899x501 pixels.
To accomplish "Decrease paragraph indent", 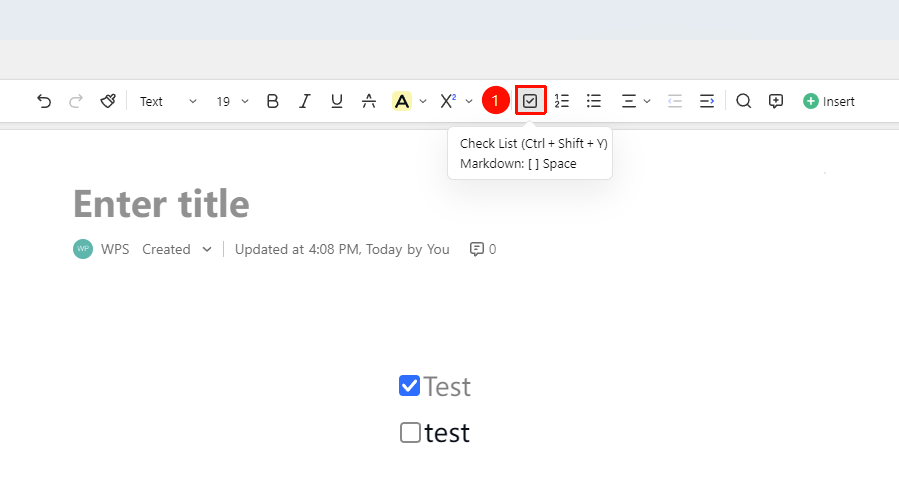I will [x=675, y=101].
